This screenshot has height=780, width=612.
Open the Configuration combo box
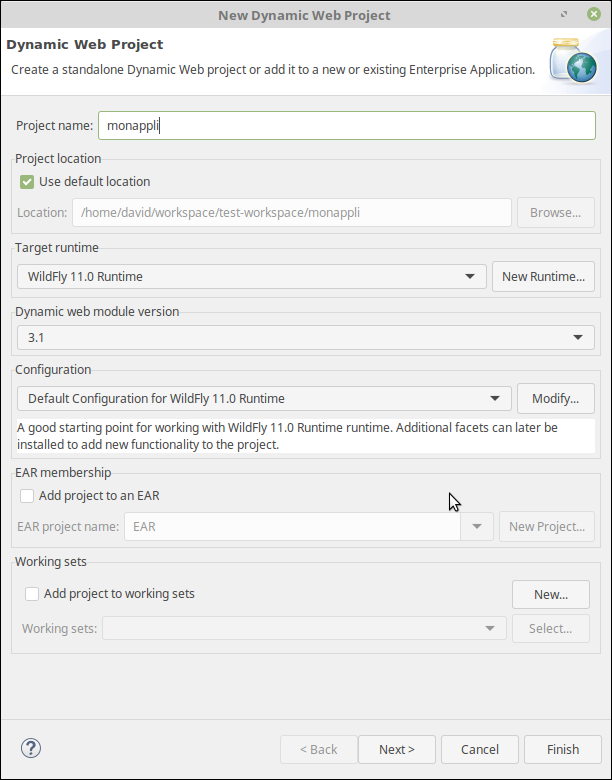tap(264, 399)
